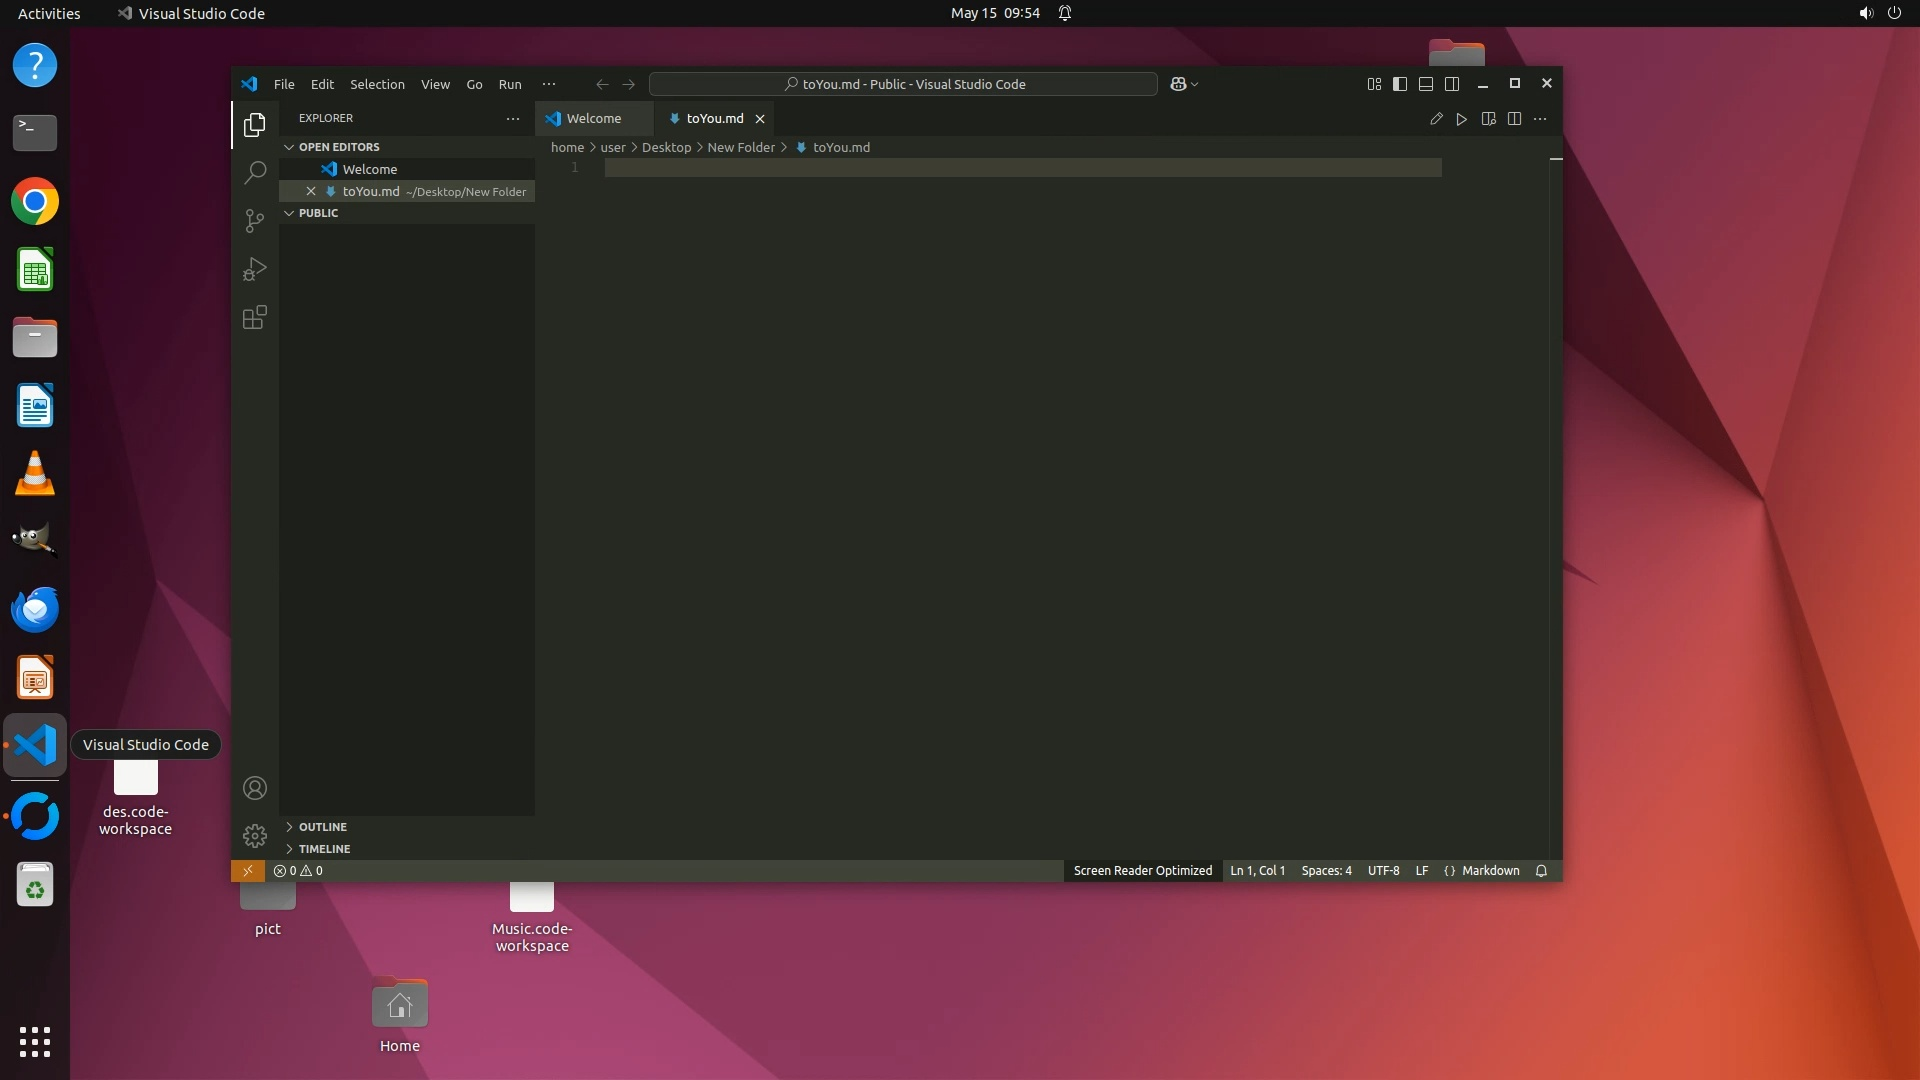Toggle the bottom panel visibility

pyautogui.click(x=1426, y=84)
